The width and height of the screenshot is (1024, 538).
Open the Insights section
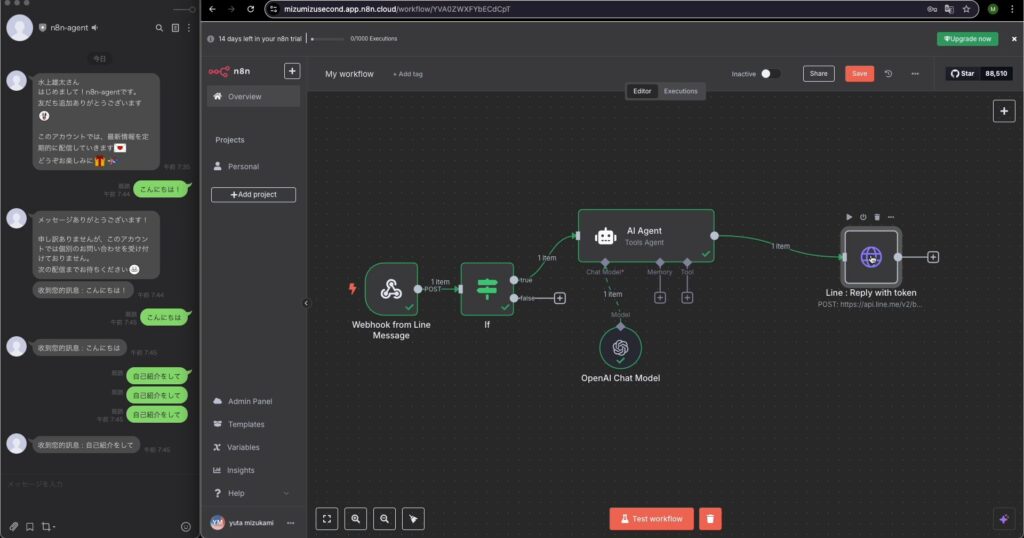(253, 470)
